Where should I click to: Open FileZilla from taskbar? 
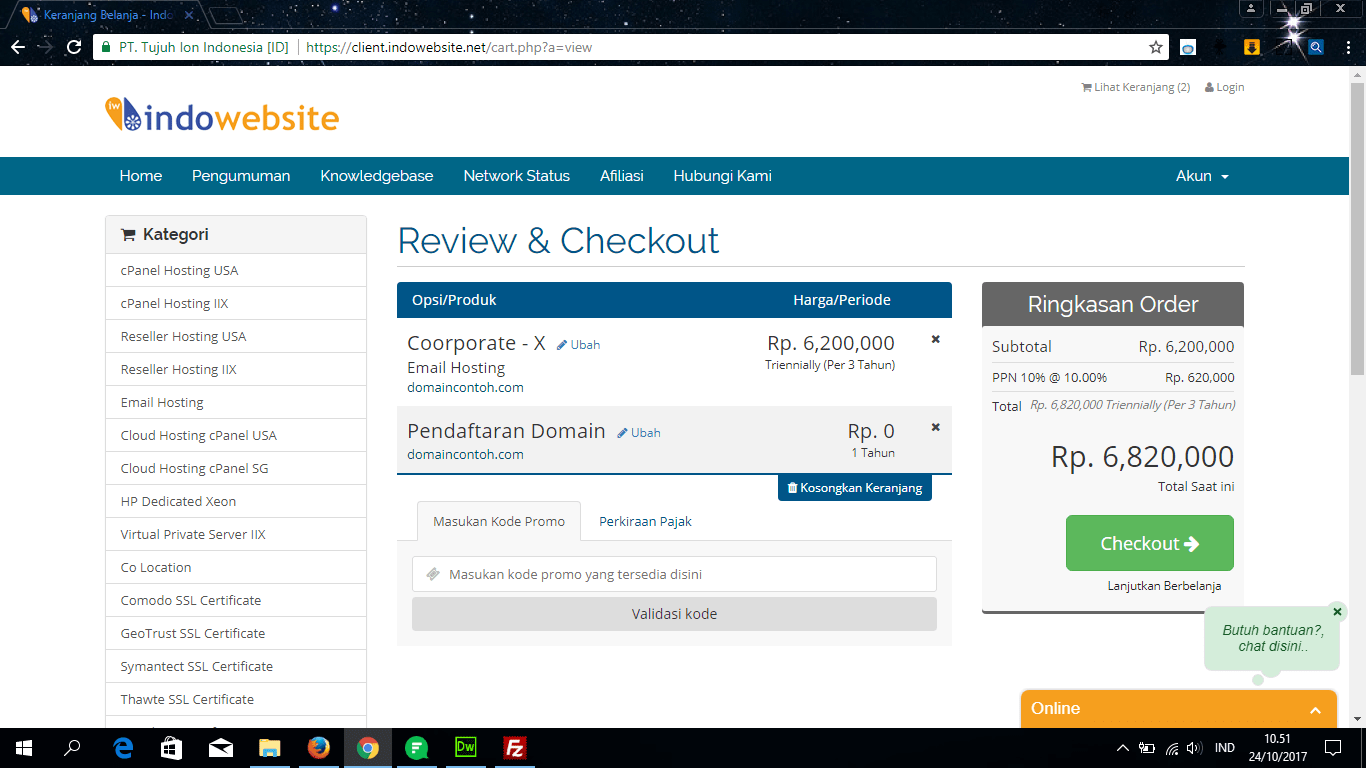click(x=515, y=748)
